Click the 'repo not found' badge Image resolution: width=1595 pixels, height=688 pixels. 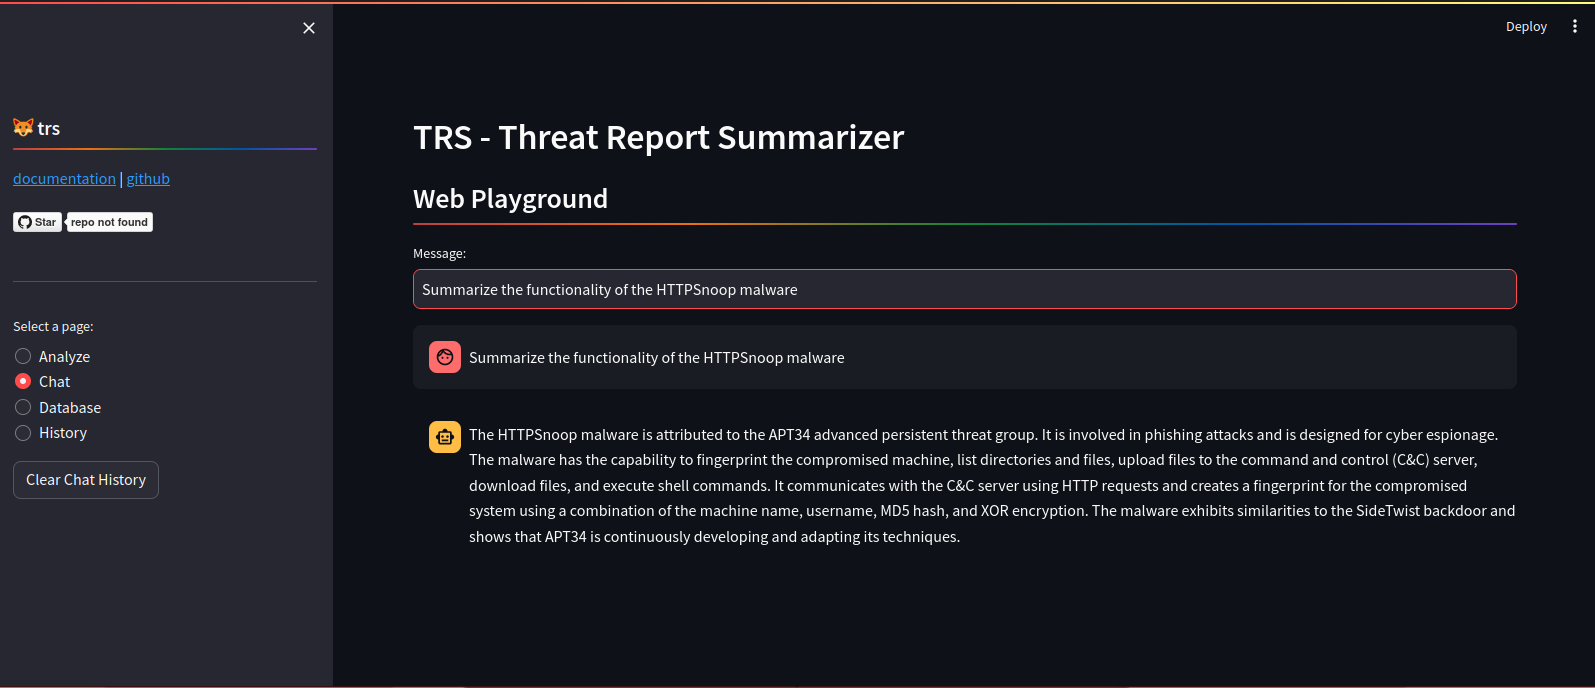110,222
